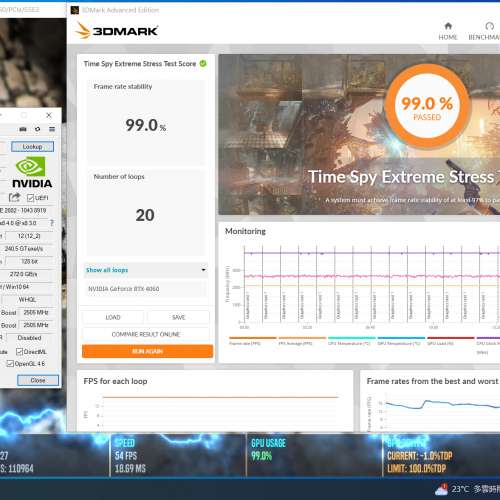Click the 54 FPS speed overlay readout
The height and width of the screenshot is (500, 500).
coord(126,456)
